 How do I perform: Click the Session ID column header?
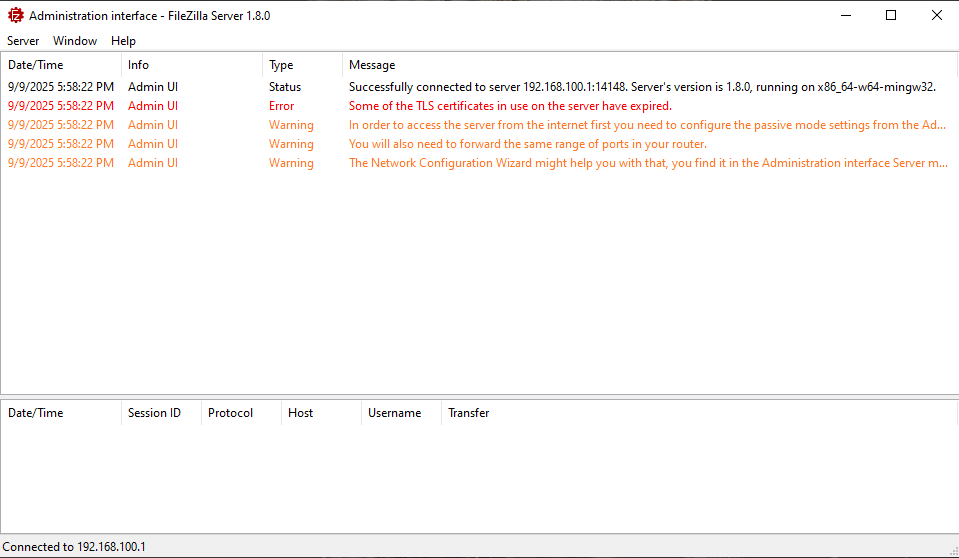point(161,413)
